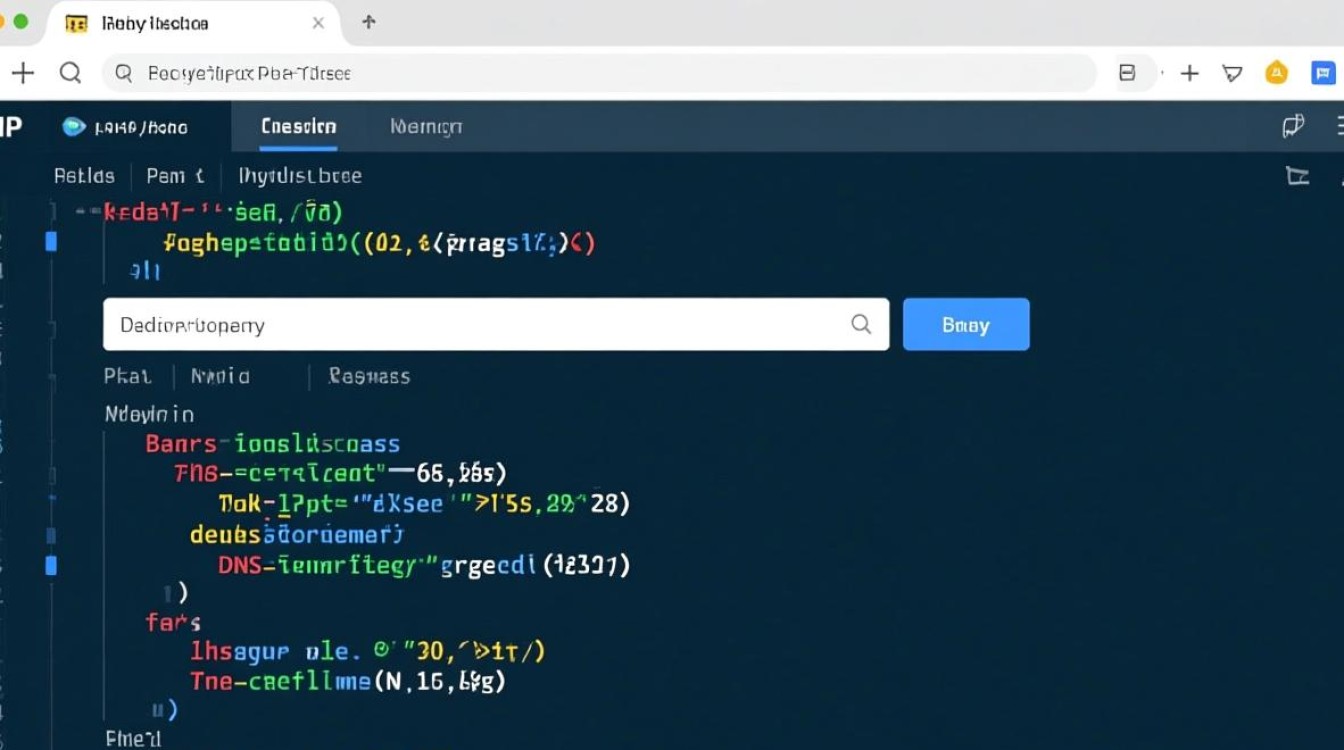Close the current browser tab
The width and height of the screenshot is (1344, 750).
tap(318, 23)
